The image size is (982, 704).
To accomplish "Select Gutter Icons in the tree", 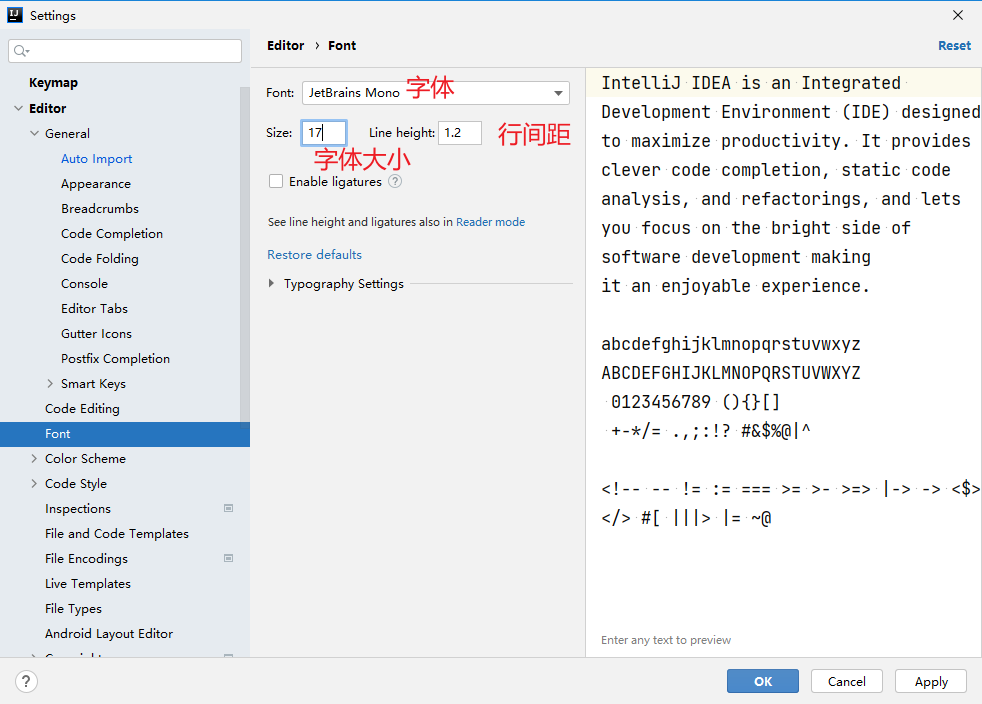I will click(x=96, y=334).
